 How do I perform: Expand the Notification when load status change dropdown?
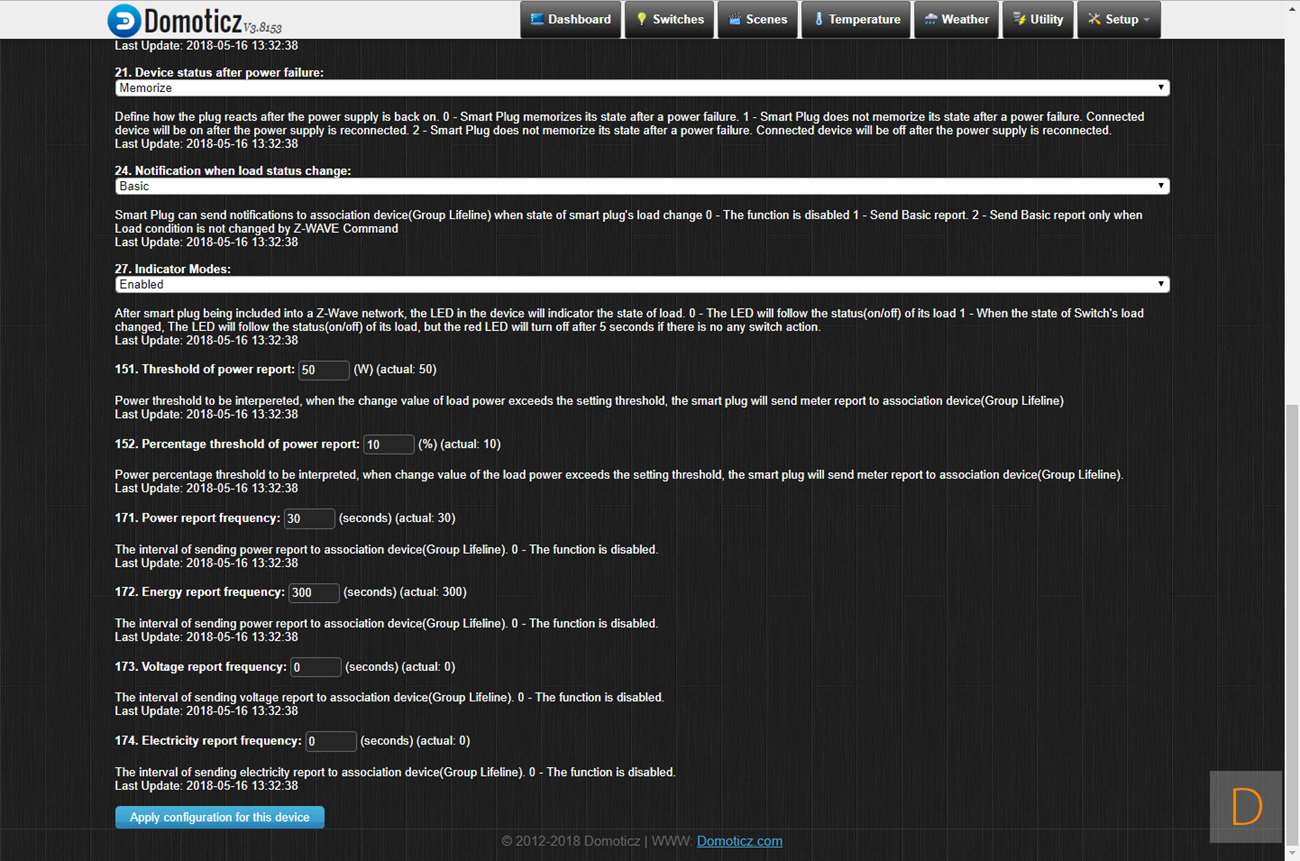point(642,186)
